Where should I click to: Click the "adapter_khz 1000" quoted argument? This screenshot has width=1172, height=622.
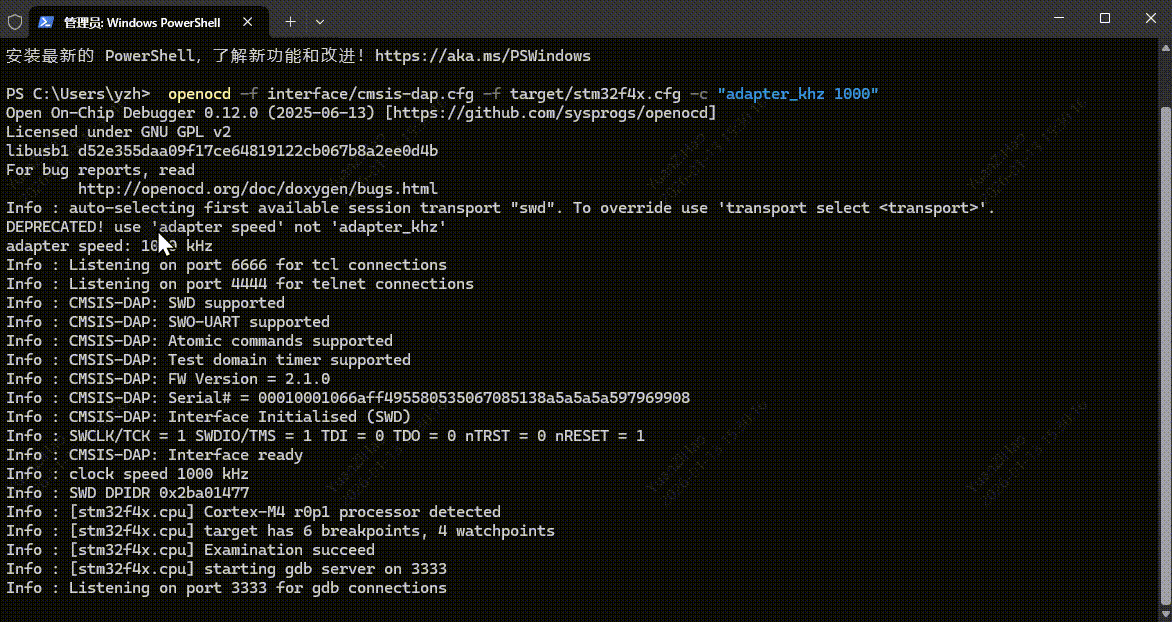[798, 94]
